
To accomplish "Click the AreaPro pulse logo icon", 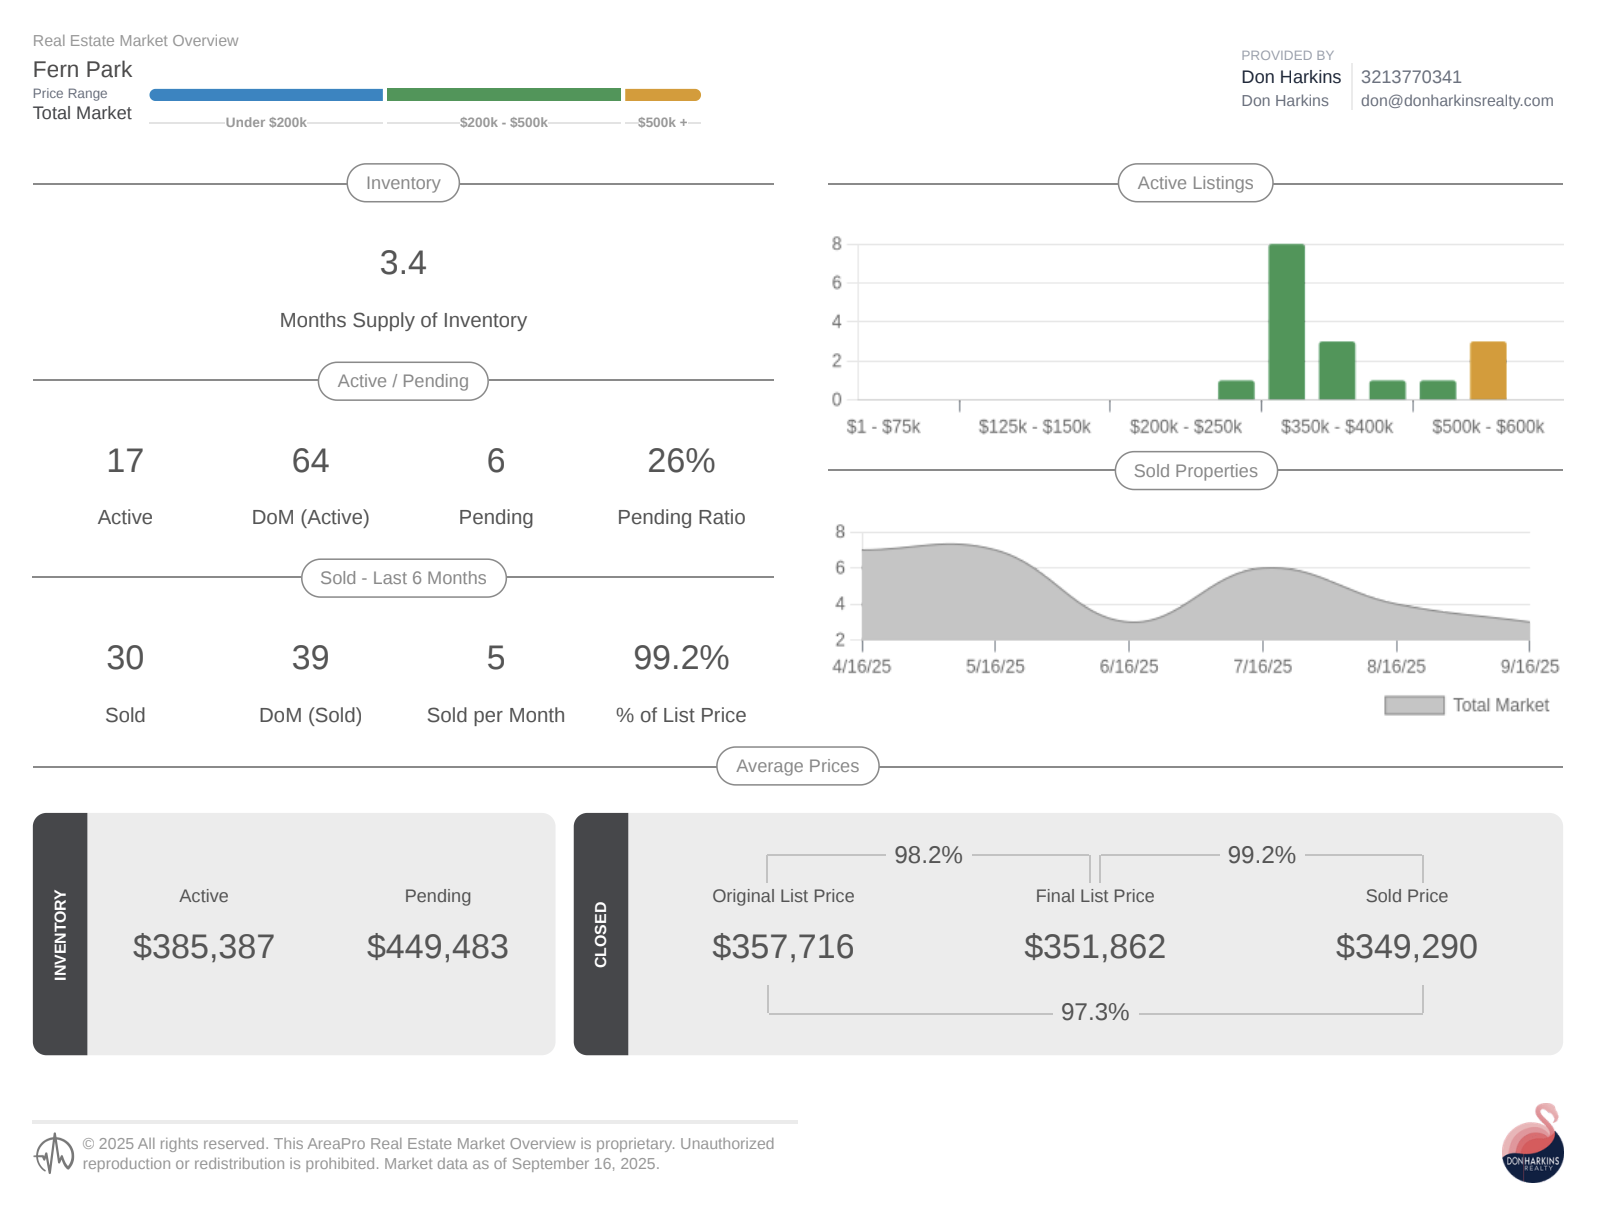I will (54, 1154).
